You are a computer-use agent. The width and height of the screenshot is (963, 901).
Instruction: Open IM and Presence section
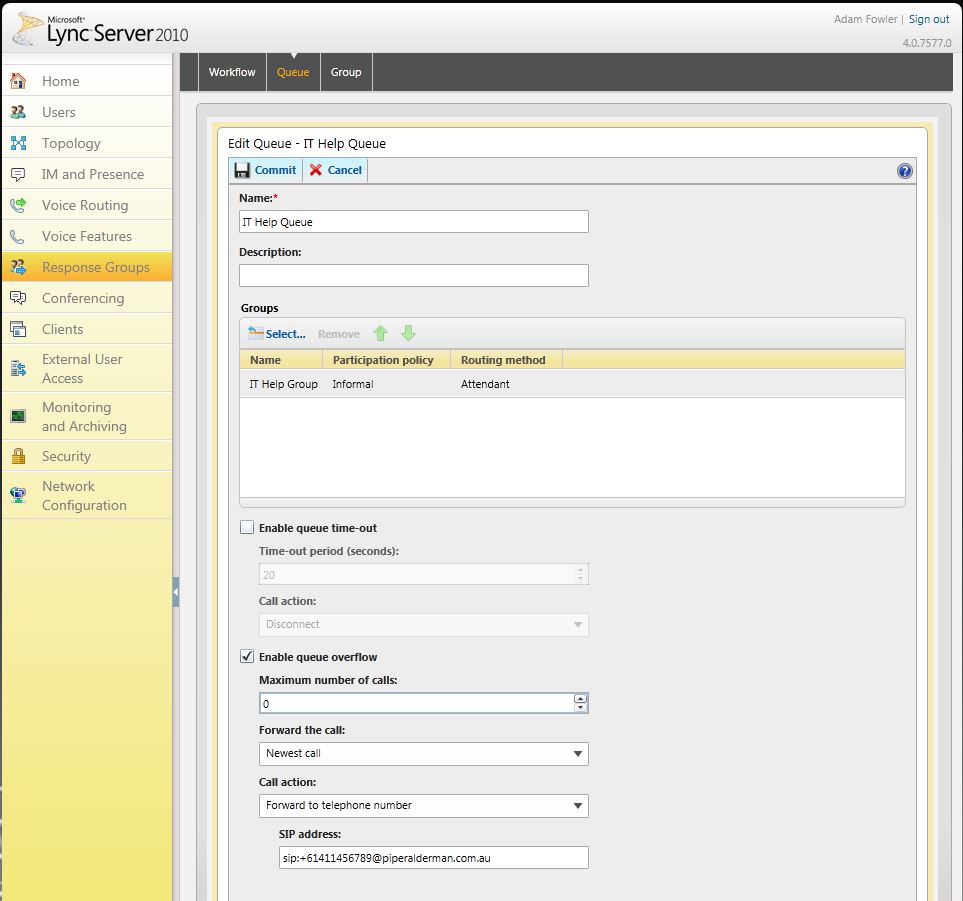coord(87,174)
